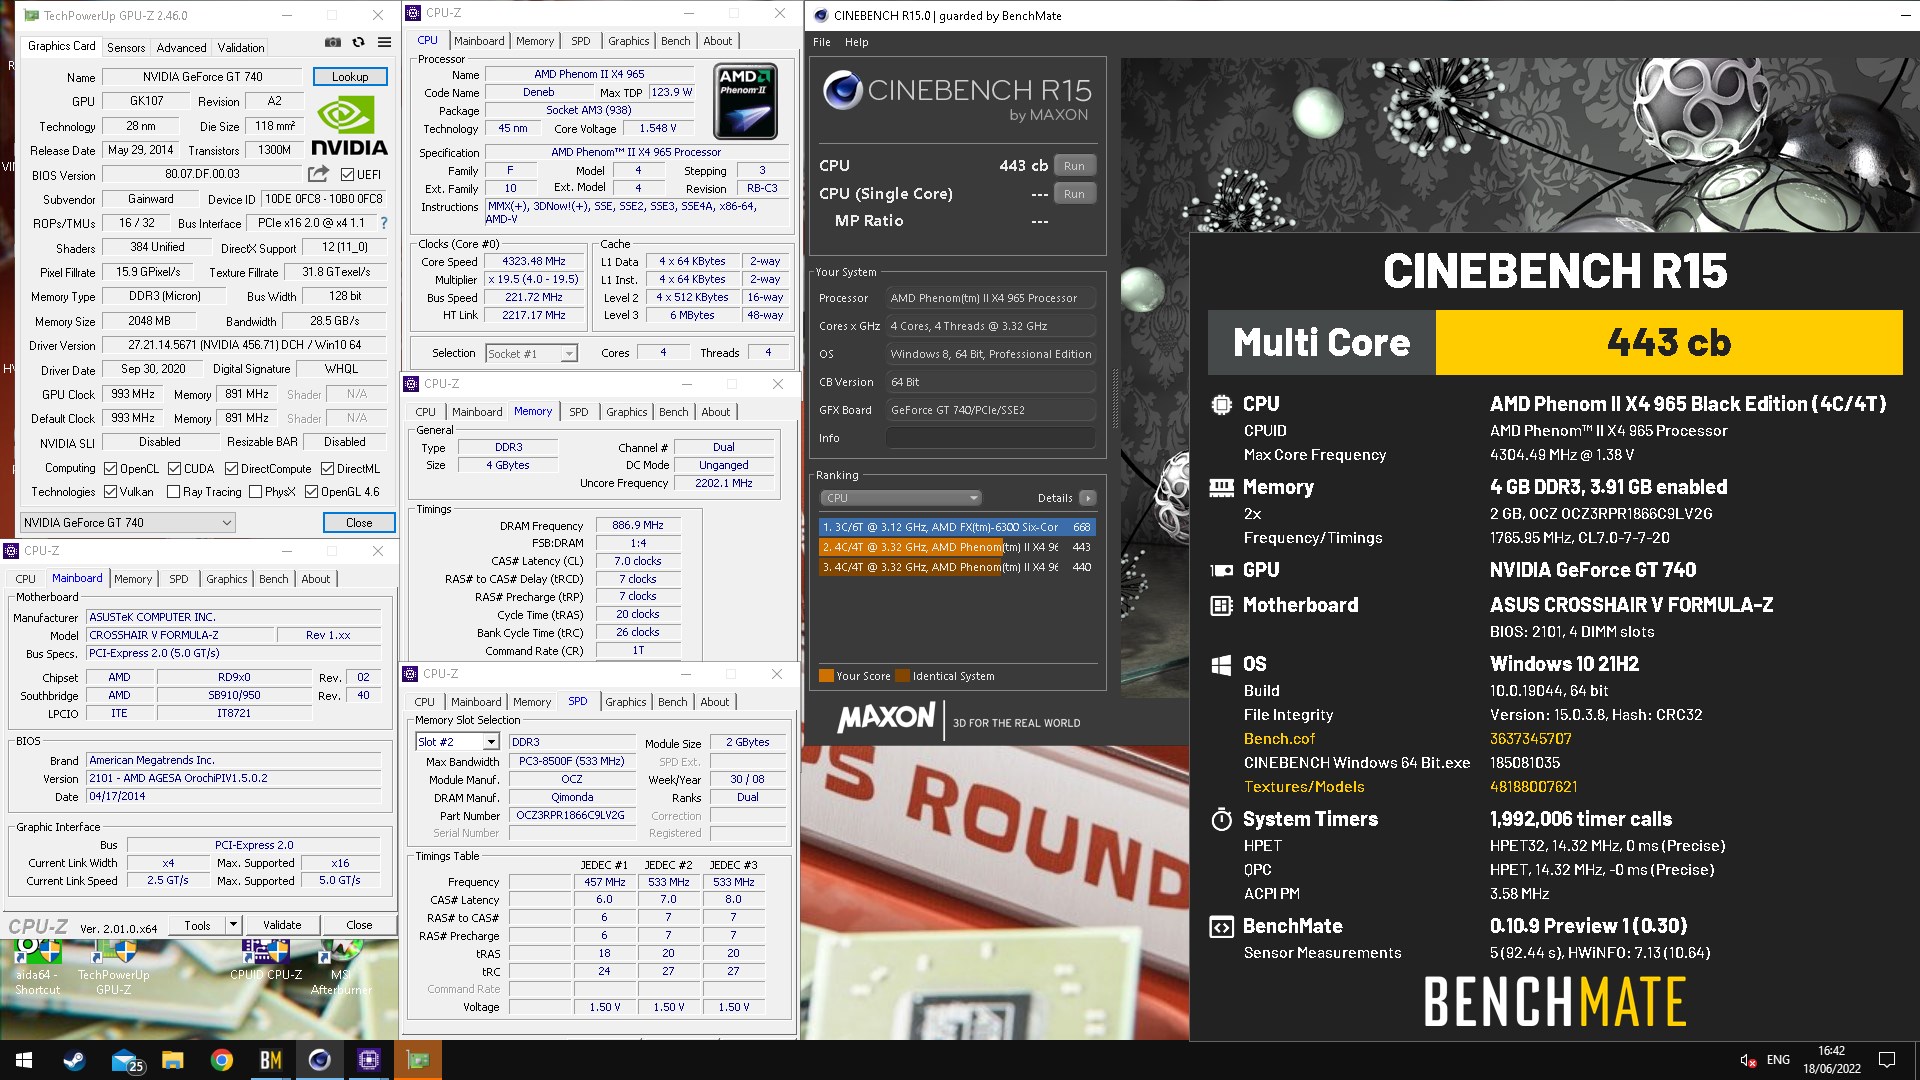Click the GPU-Z refresh arrows icon
This screenshot has height=1080, width=1920.
[358, 43]
